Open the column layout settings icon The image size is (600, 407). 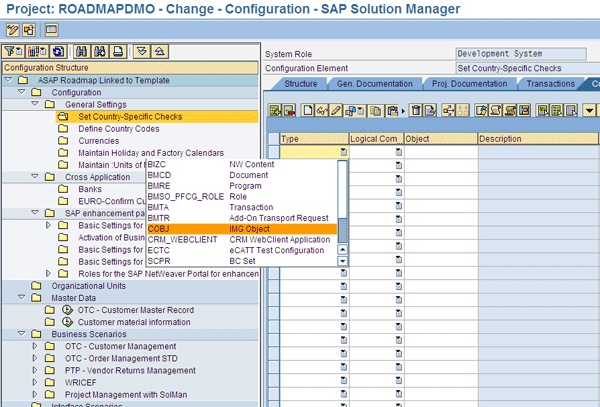(x=37, y=51)
